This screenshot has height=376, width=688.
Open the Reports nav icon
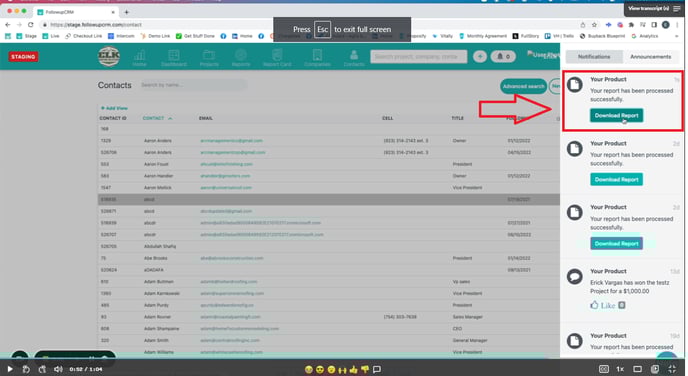[x=240, y=58]
